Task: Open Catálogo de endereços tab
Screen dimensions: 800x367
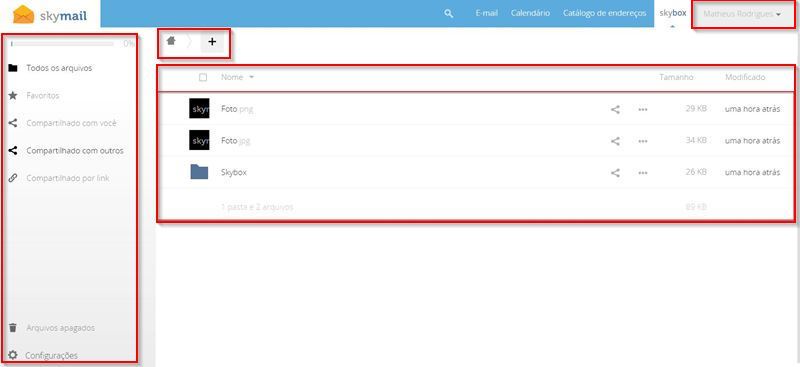Action: point(605,13)
